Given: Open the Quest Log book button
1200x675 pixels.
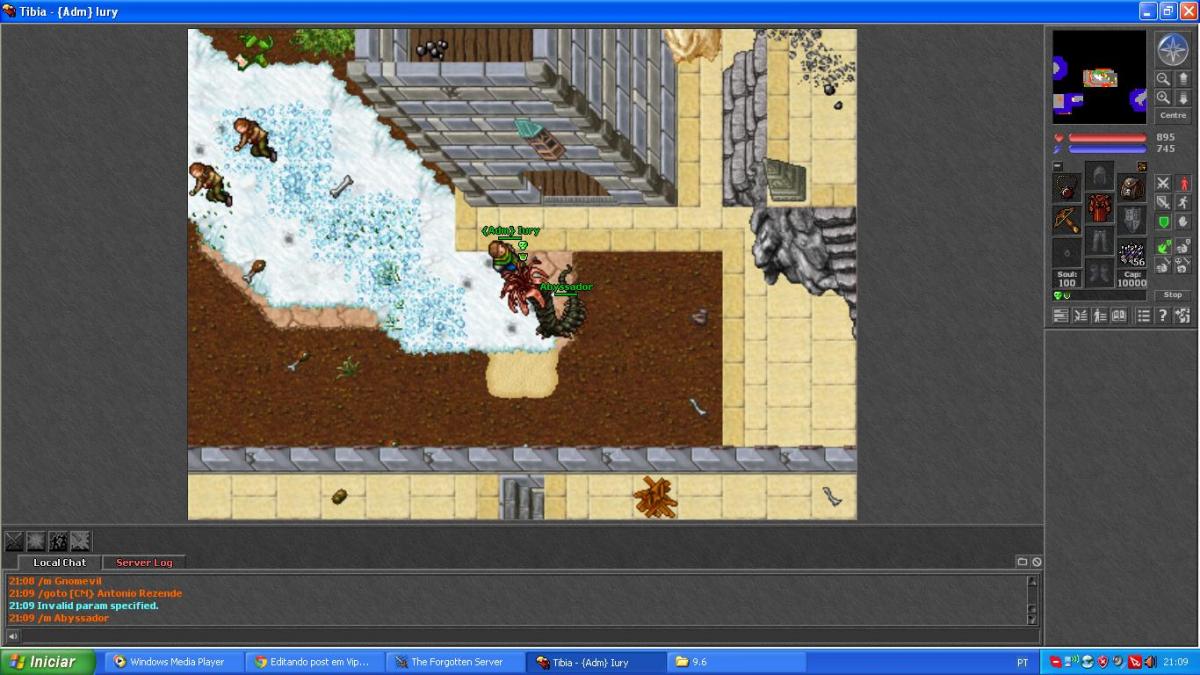Looking at the screenshot, I should [x=1119, y=316].
